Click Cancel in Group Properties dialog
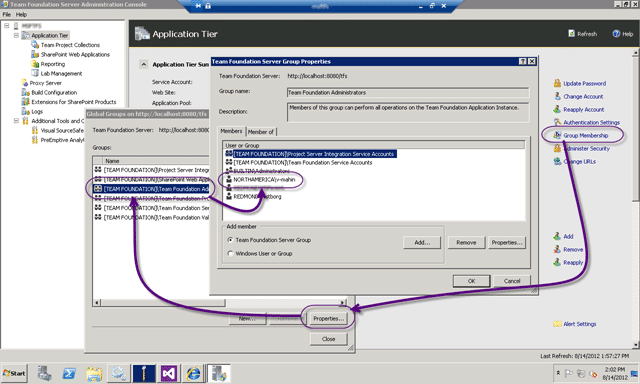640x384 pixels. click(512, 281)
